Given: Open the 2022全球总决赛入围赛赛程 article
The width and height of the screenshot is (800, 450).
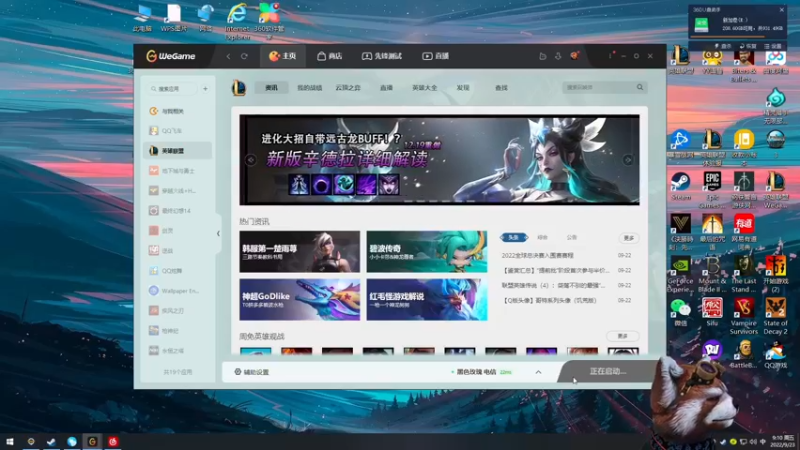Looking at the screenshot, I should [537, 255].
